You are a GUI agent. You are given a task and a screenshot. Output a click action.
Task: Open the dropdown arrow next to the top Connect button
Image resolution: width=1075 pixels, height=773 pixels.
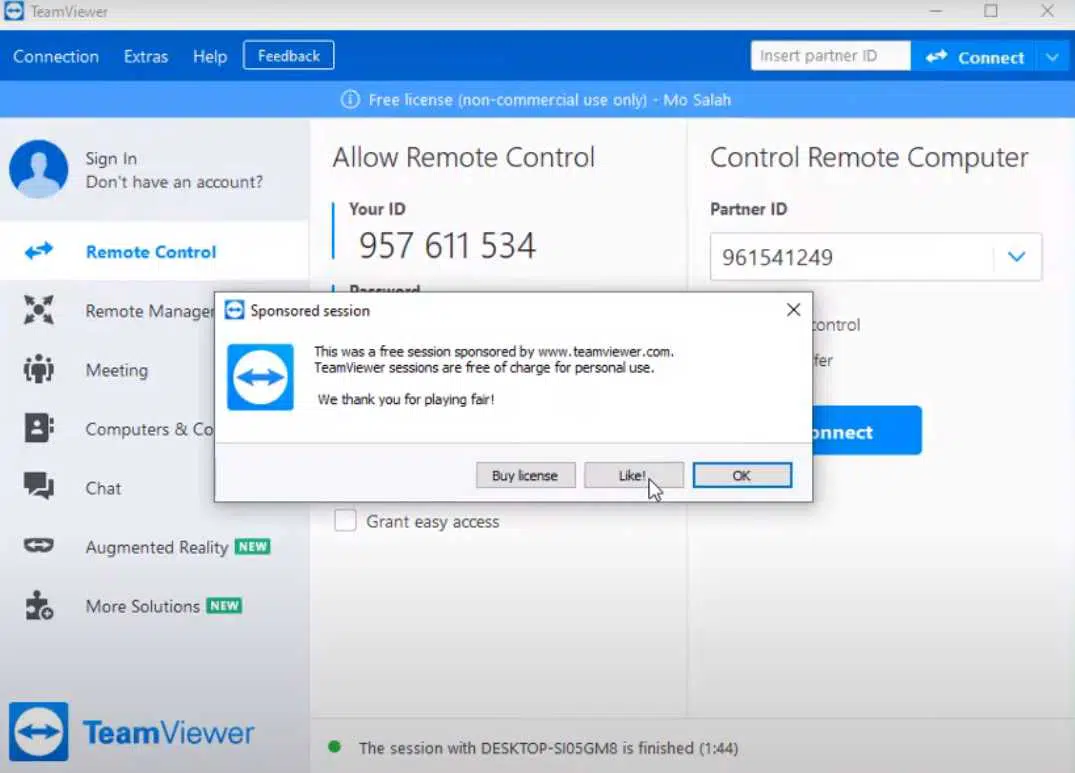tap(1053, 58)
